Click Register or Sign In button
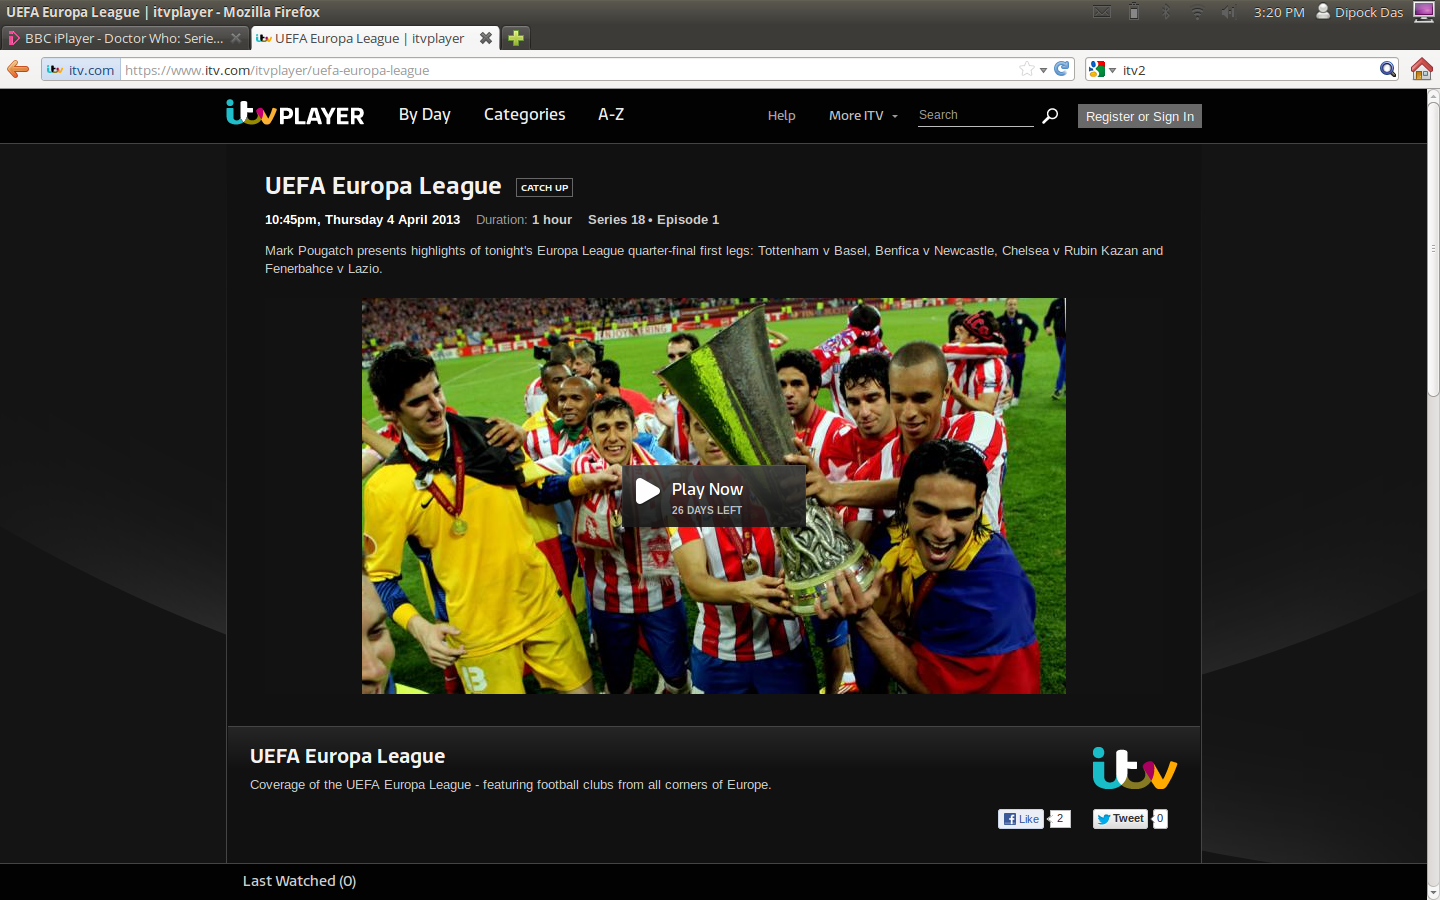Viewport: 1440px width, 900px height. point(1140,116)
